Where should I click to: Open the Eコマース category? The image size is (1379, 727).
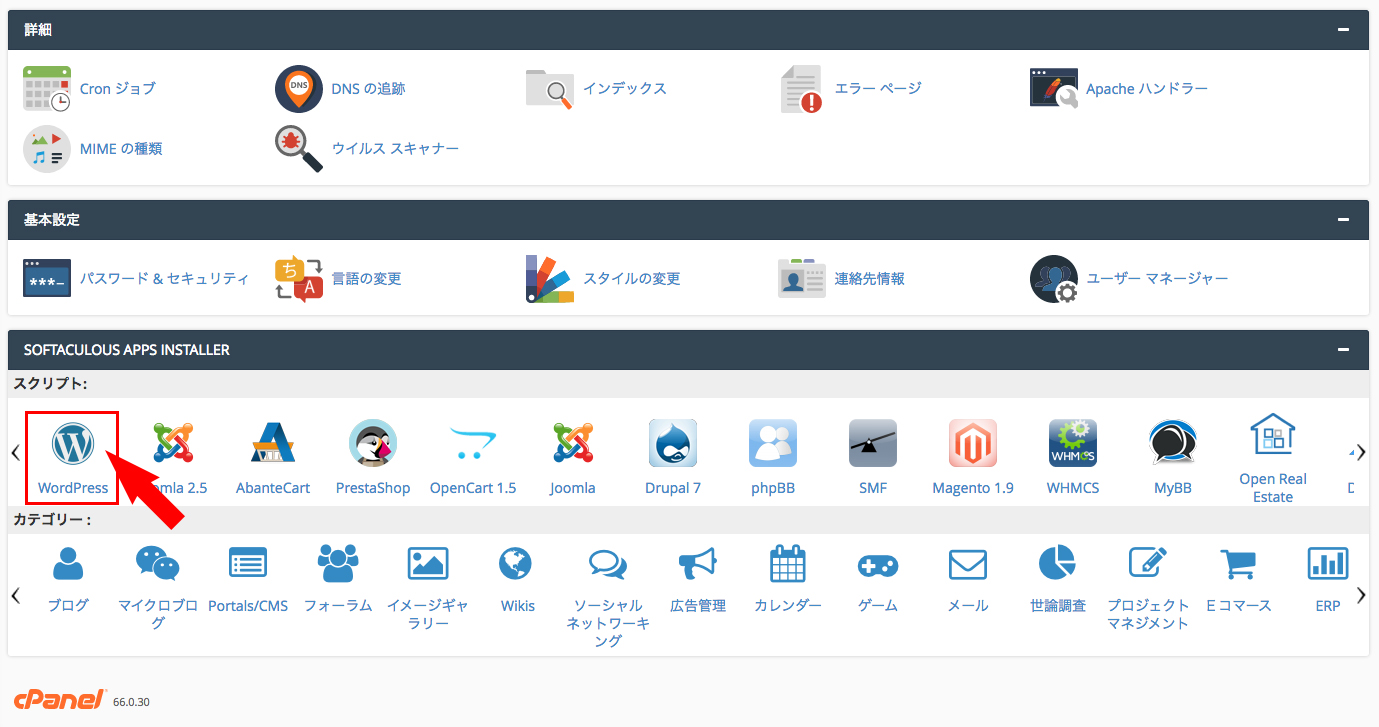[x=1237, y=562]
